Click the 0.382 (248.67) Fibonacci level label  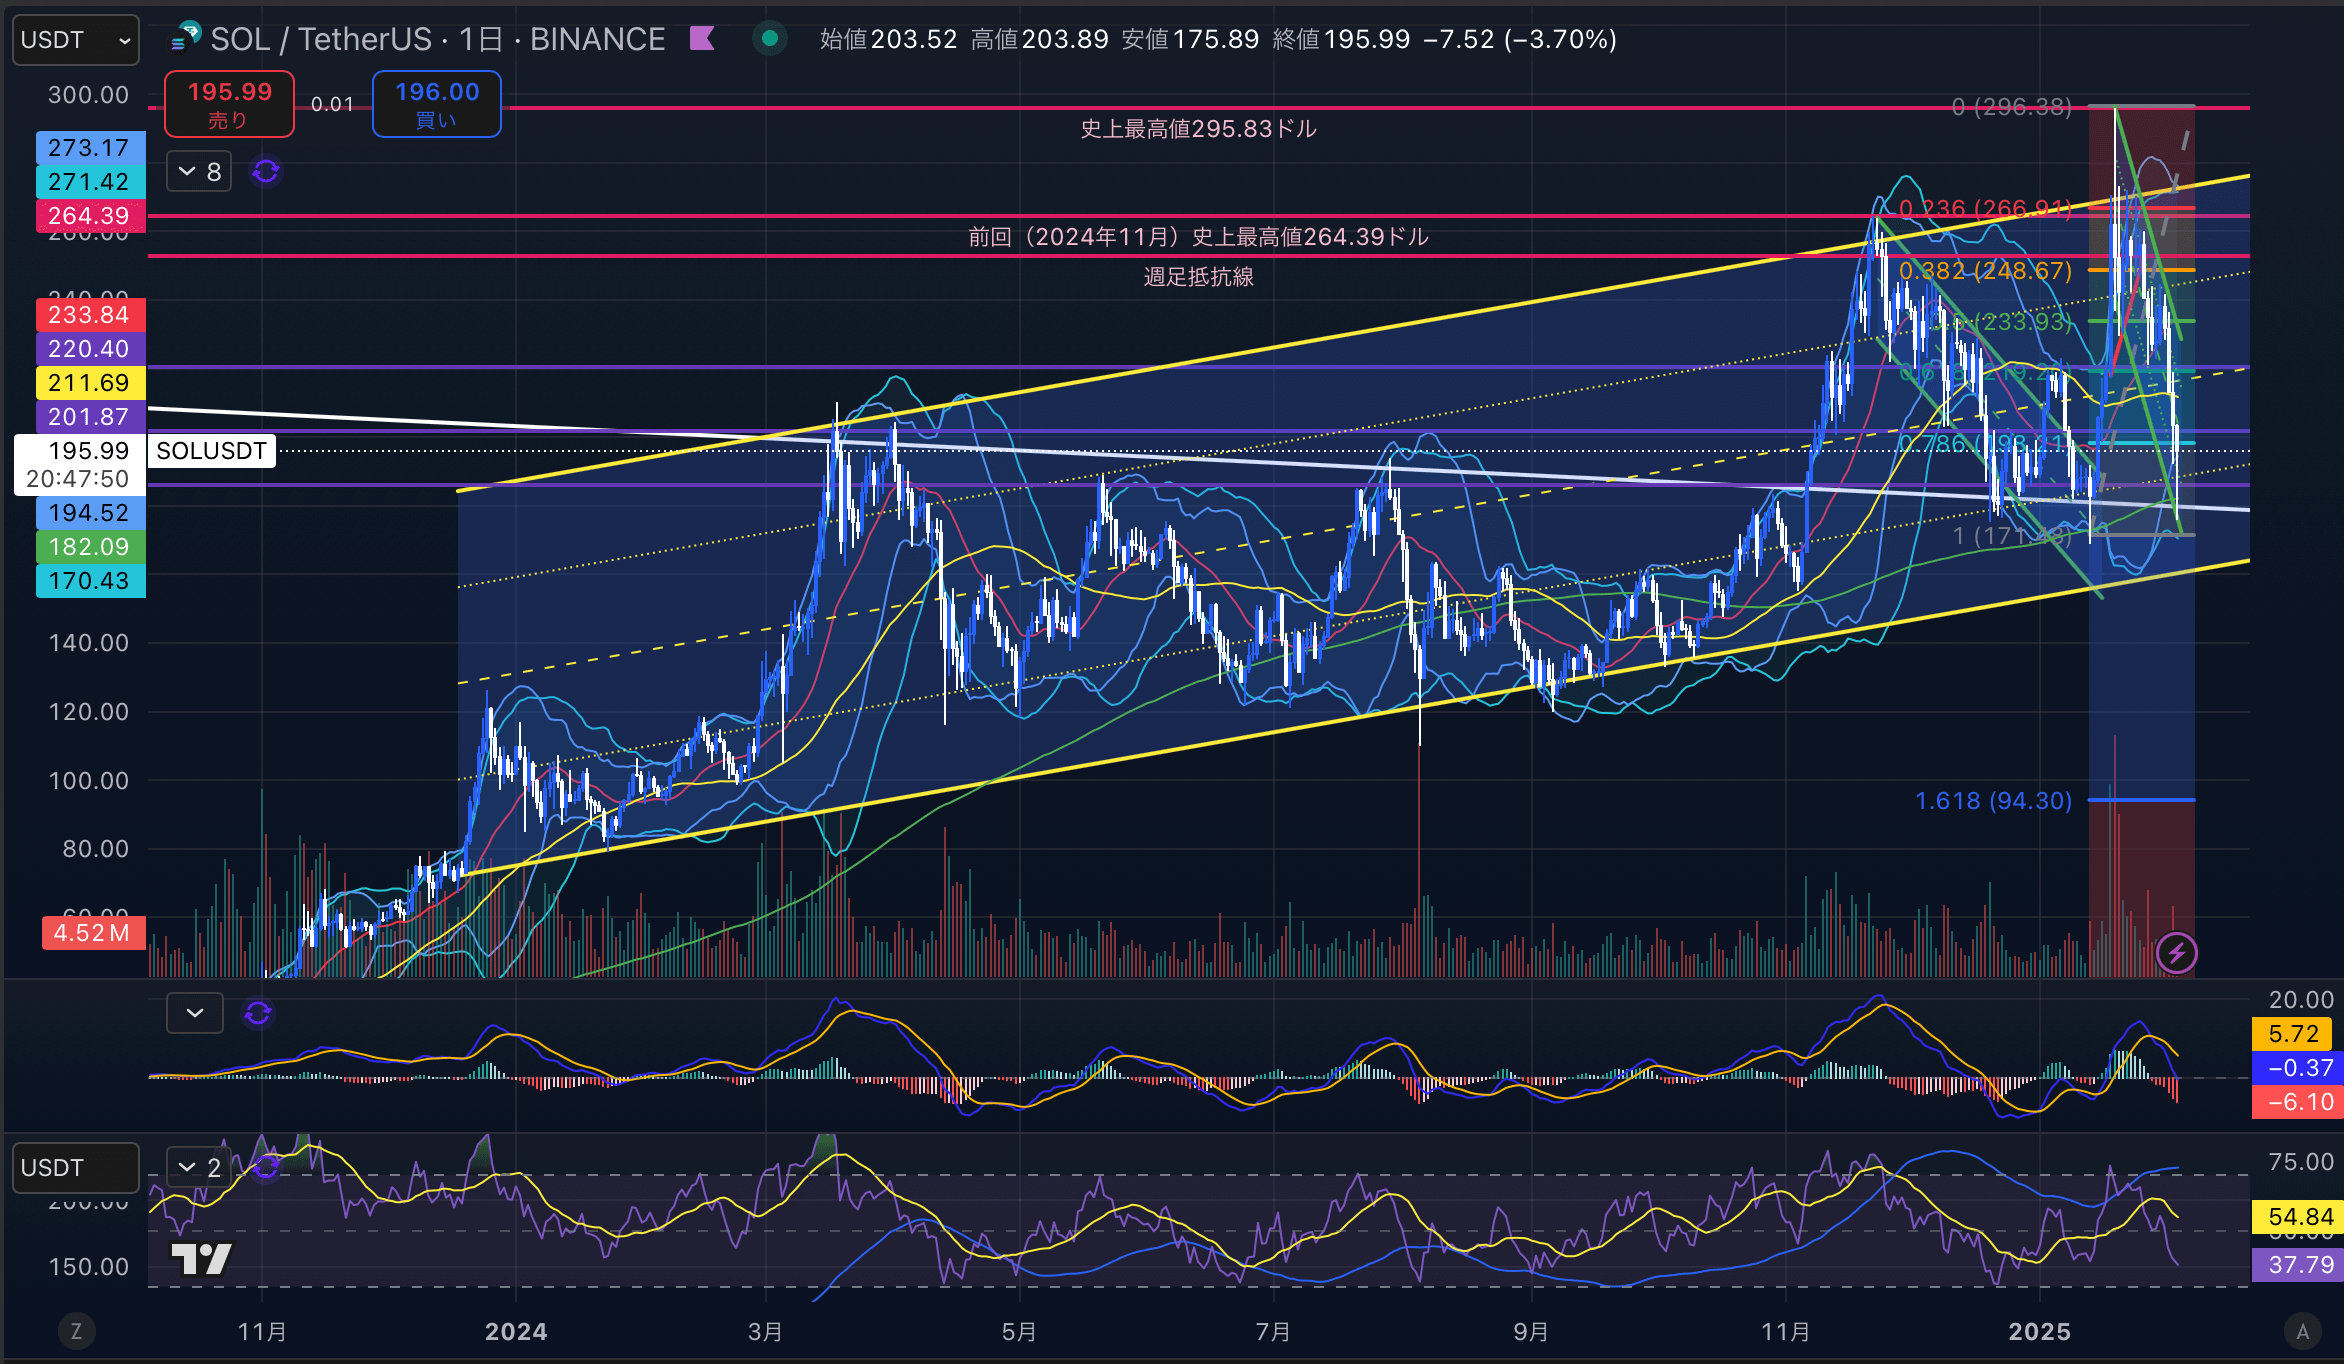[1985, 271]
